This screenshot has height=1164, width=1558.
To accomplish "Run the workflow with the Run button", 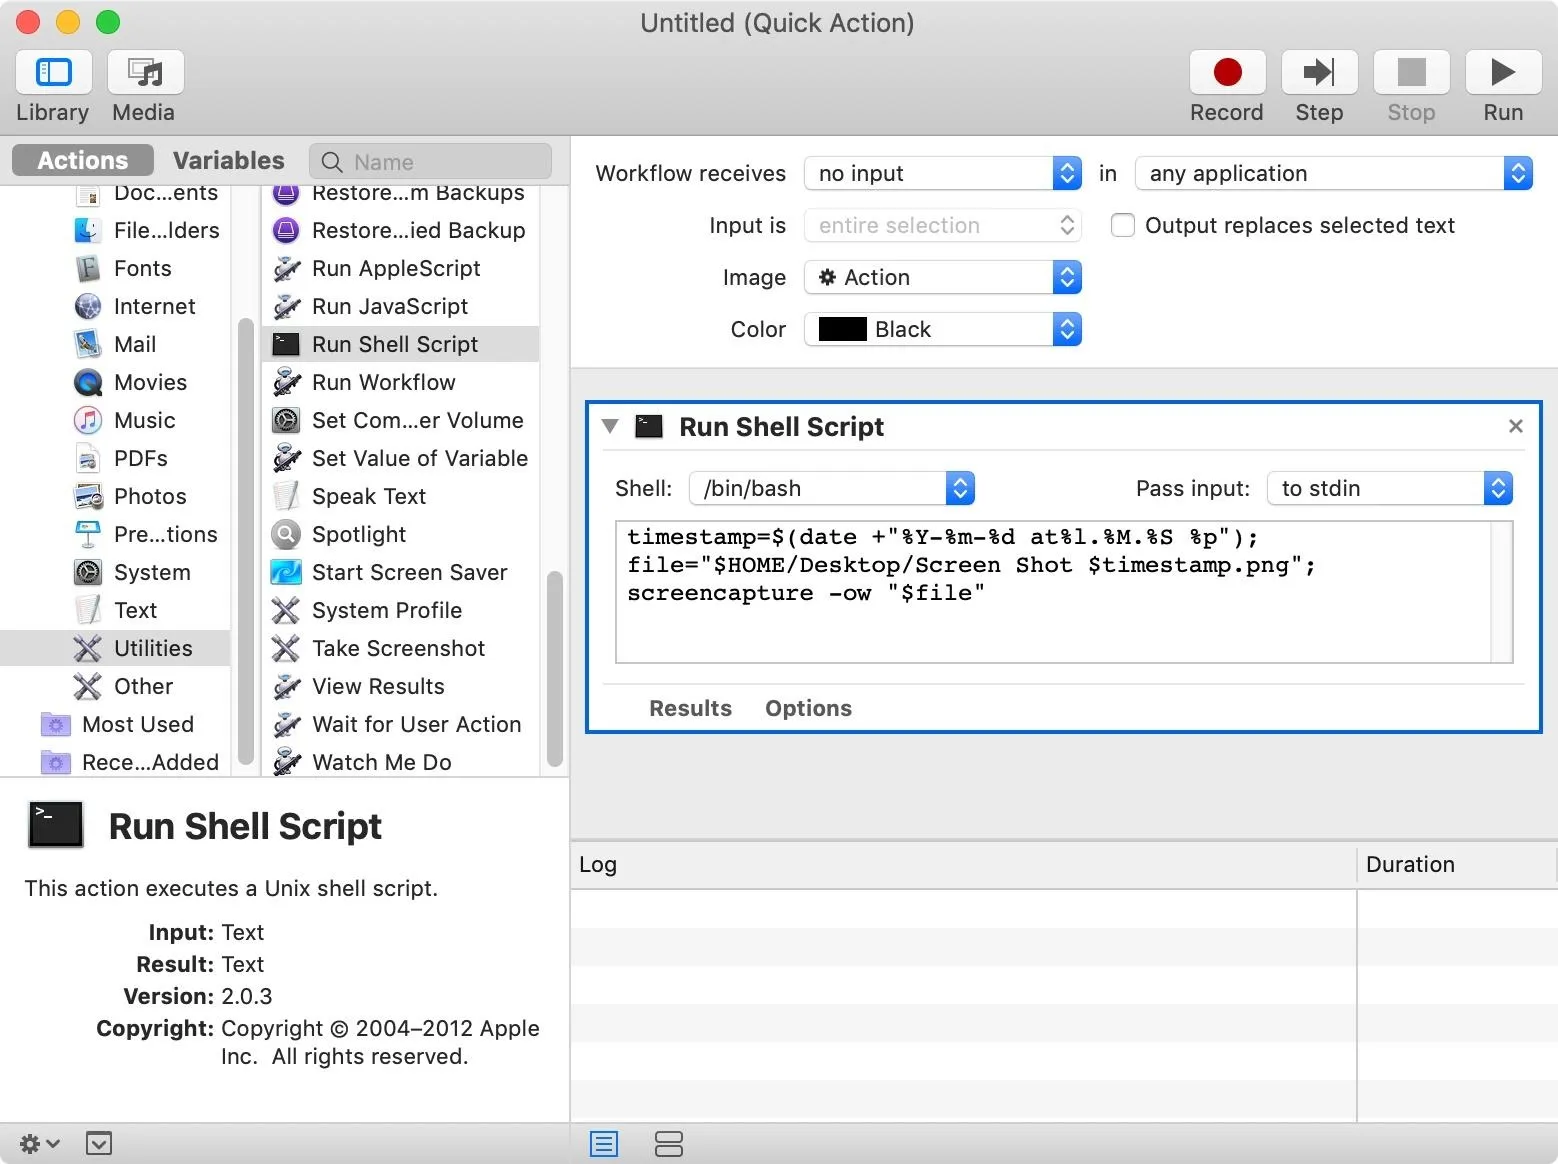I will [1503, 72].
